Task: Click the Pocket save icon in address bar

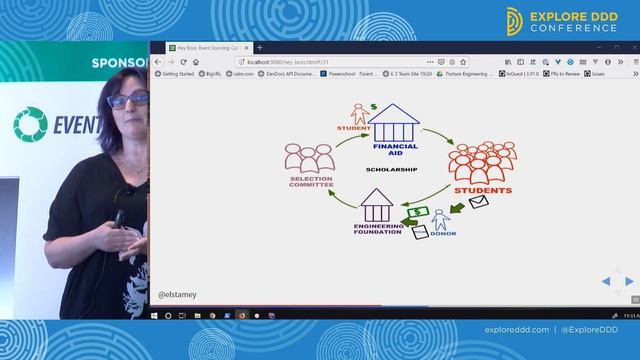Action: [441, 62]
